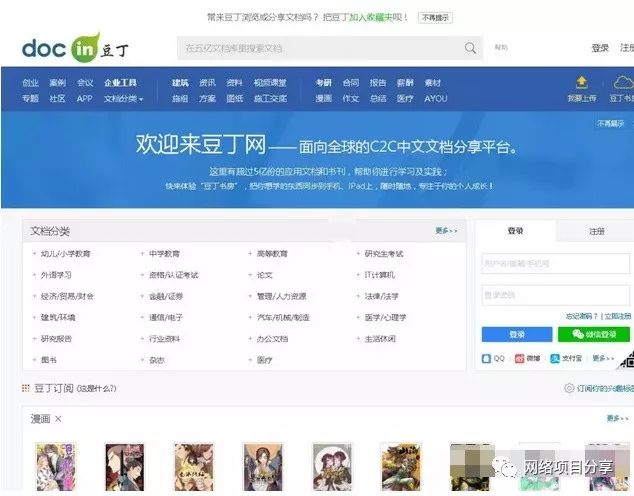Click the 不再提示 button in top notice
Image resolution: width=634 pixels, height=496 pixels.
tap(435, 17)
